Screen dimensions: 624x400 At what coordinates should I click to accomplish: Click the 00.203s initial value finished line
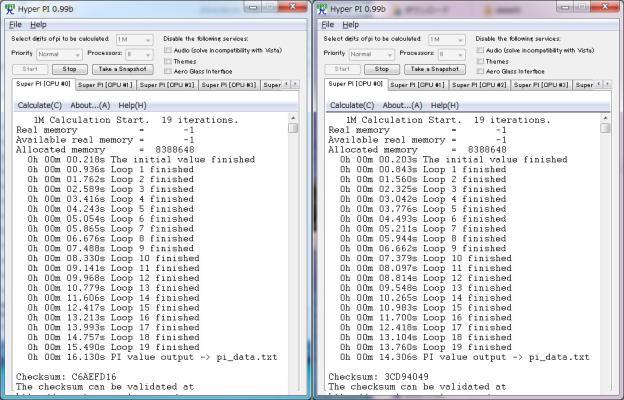pyautogui.click(x=454, y=160)
